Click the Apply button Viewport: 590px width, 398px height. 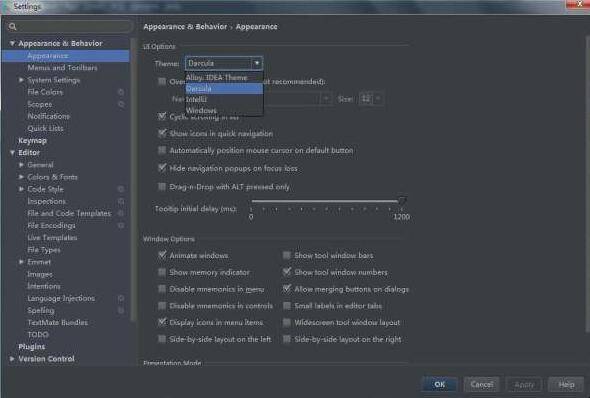524,384
